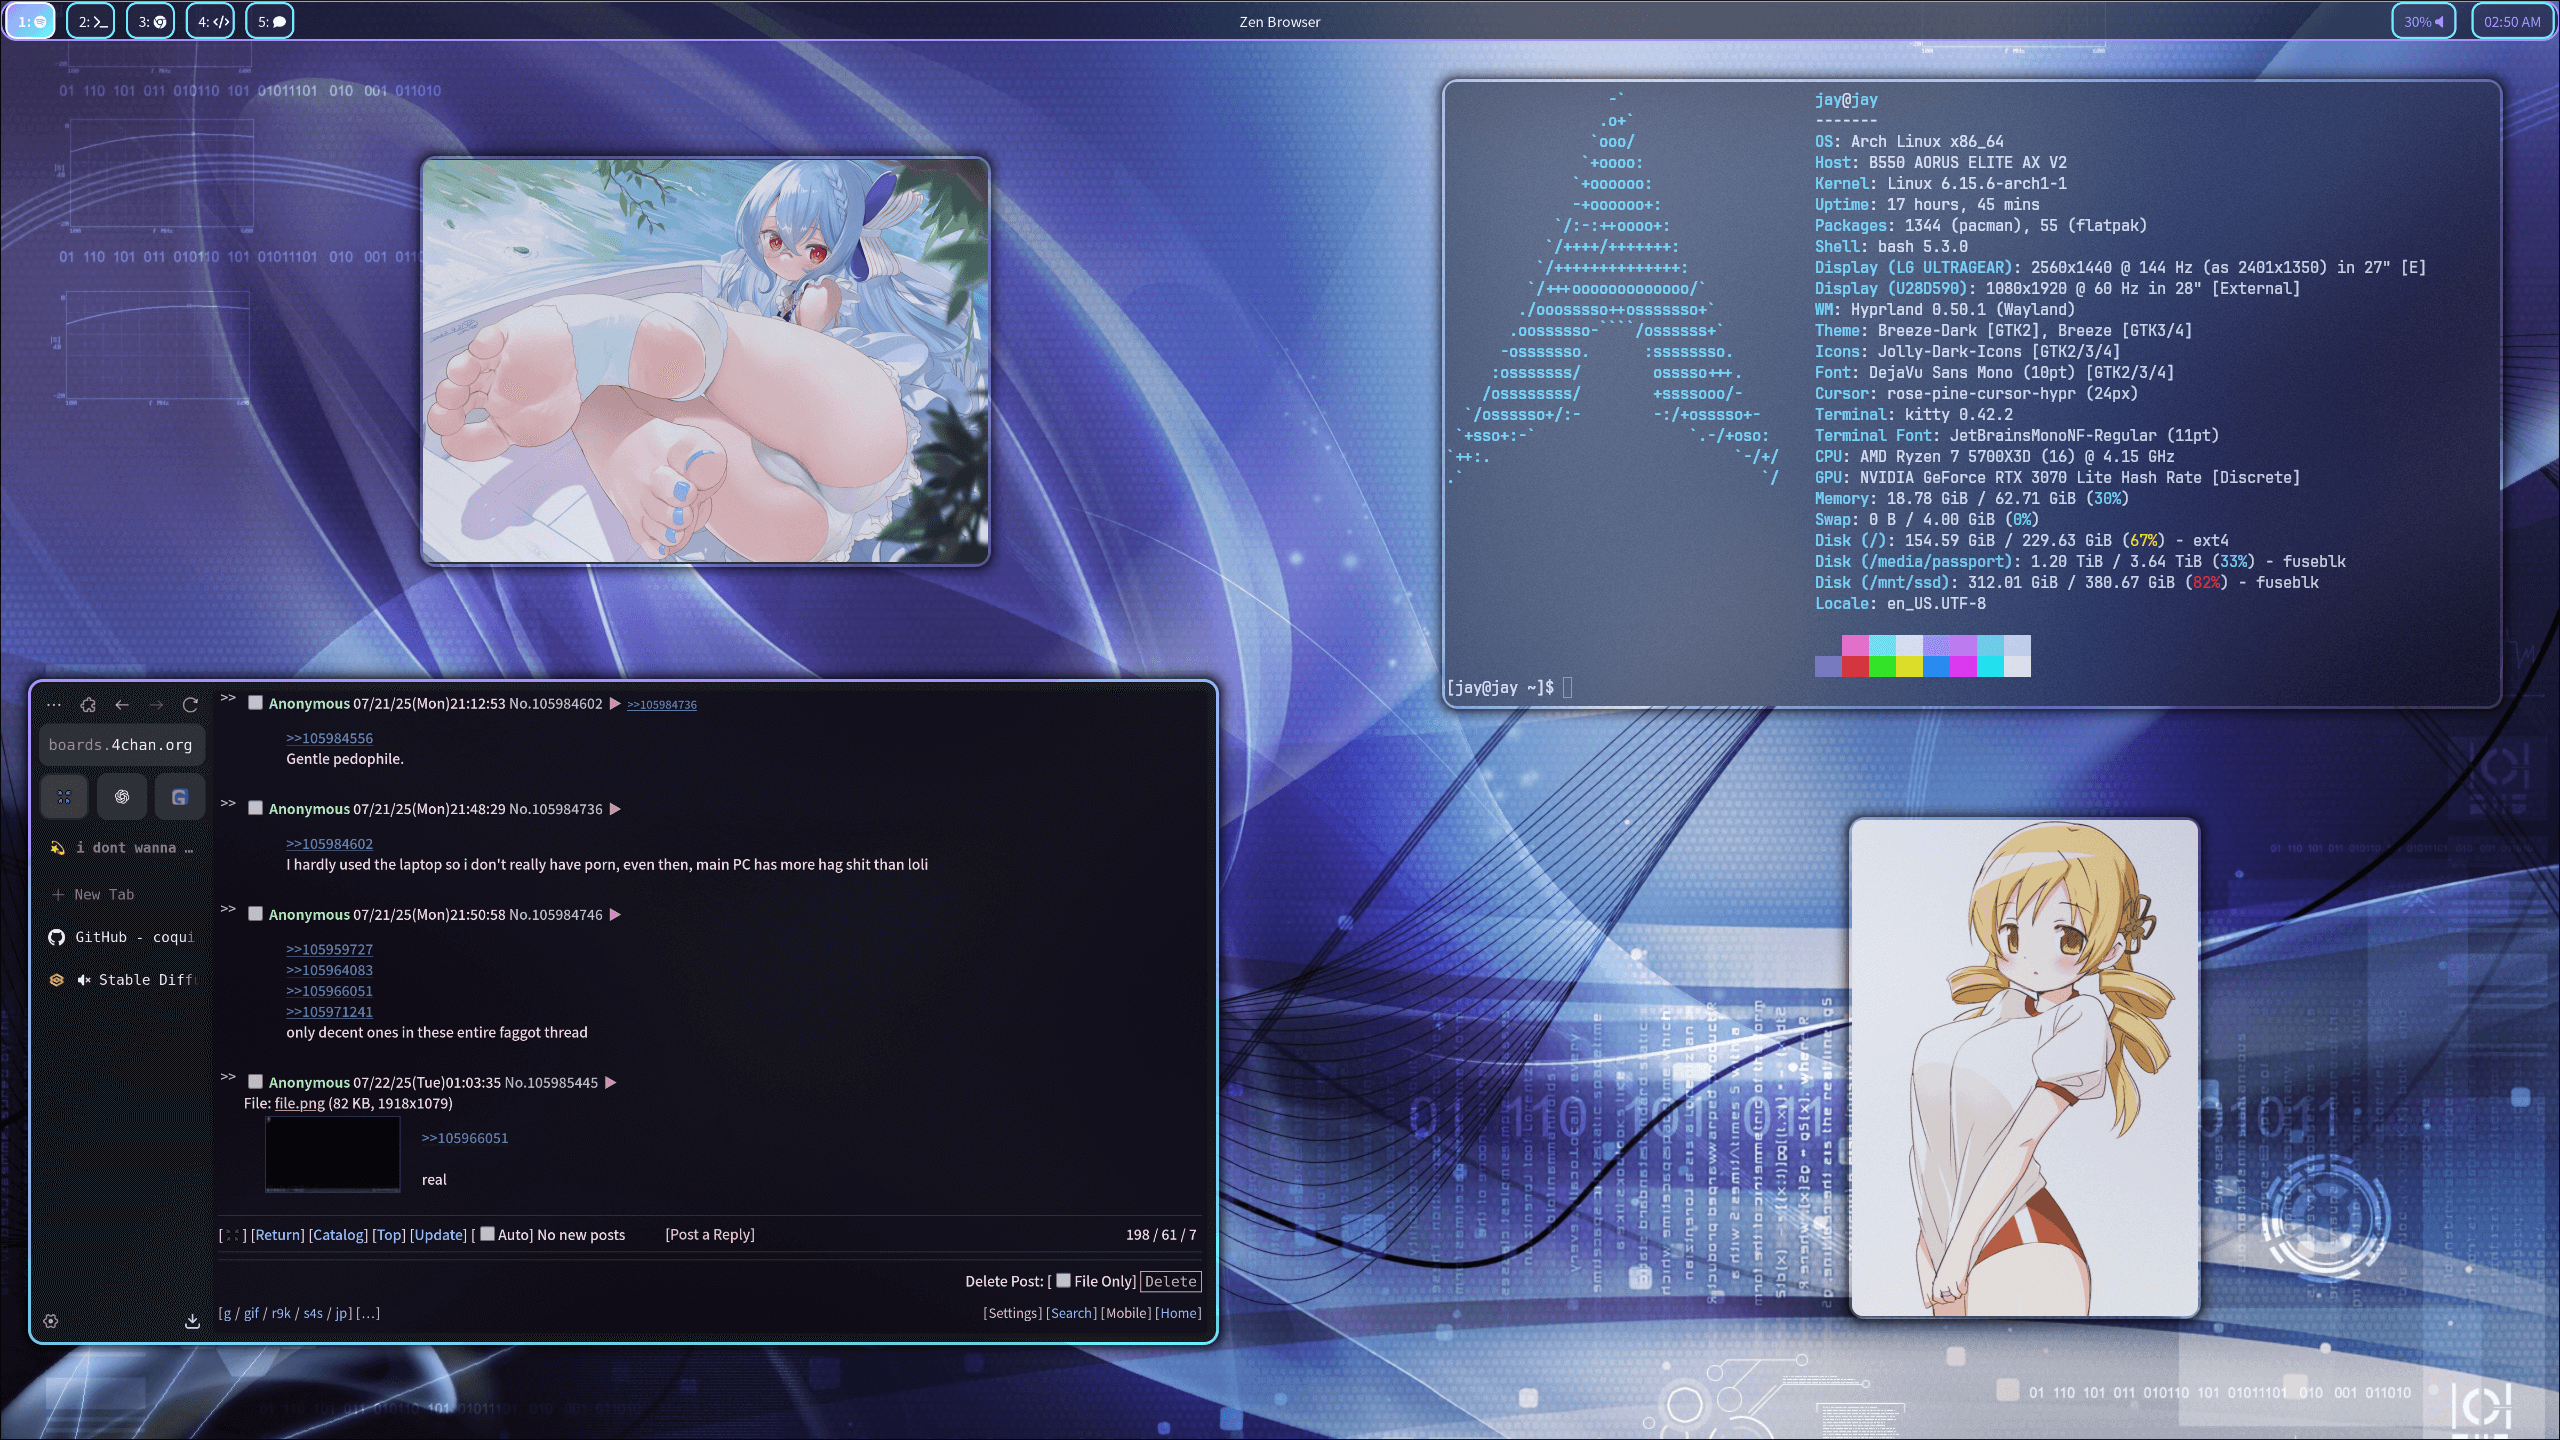The height and width of the screenshot is (1440, 2560).
Task: Open the footer Settings link
Action: point(1013,1313)
